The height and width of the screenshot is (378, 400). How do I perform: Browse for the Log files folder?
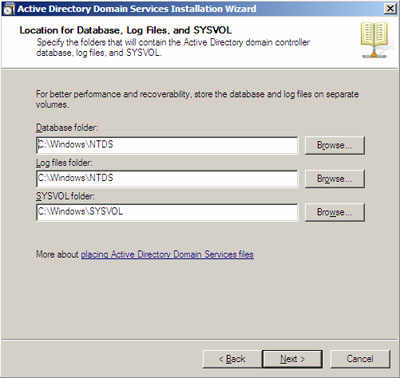pyautogui.click(x=334, y=179)
